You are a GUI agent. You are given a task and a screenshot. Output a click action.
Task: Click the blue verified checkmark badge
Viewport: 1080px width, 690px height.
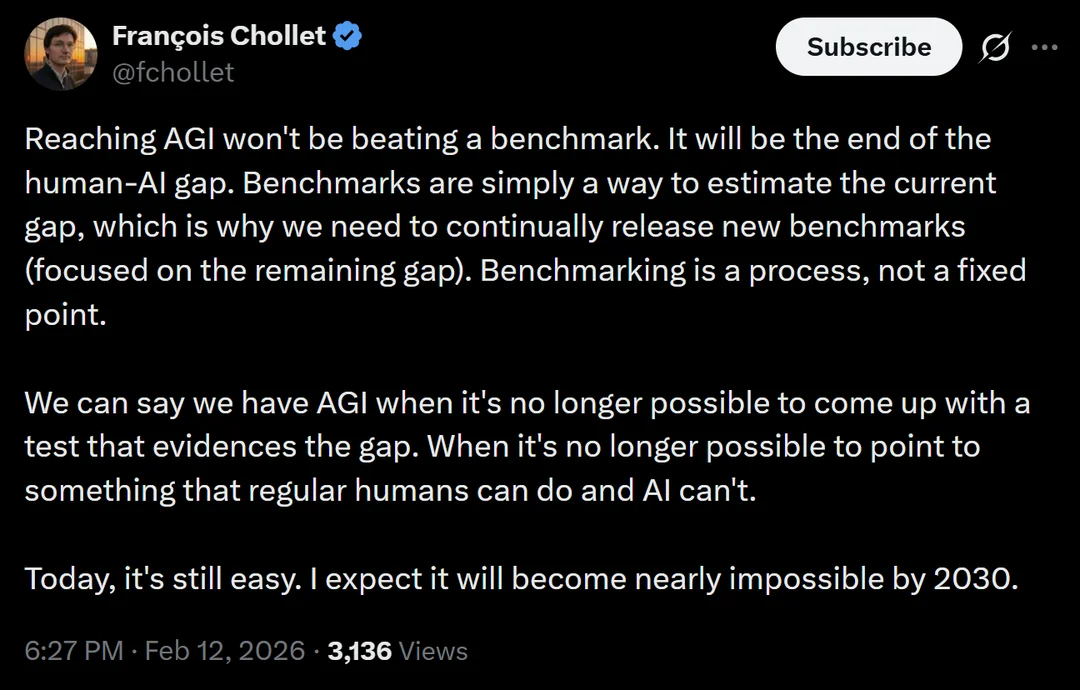pos(348,36)
